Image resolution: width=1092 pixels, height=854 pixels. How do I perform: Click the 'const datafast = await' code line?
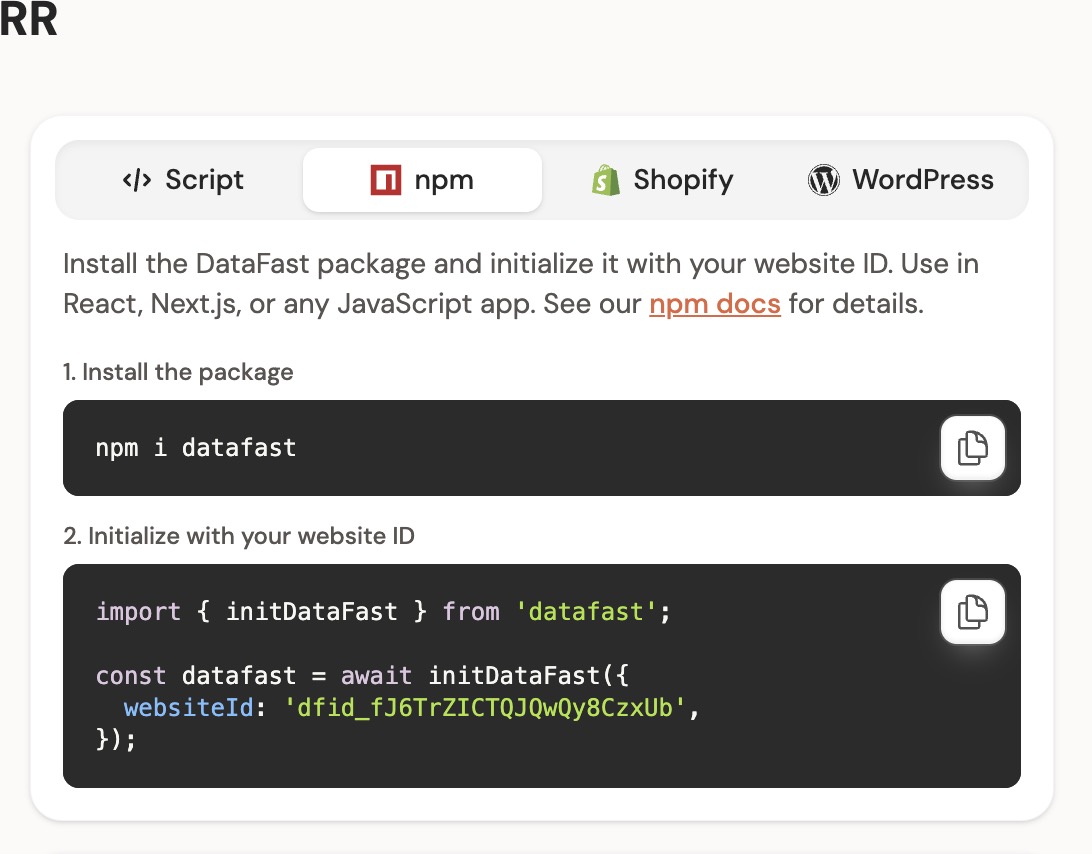click(362, 676)
